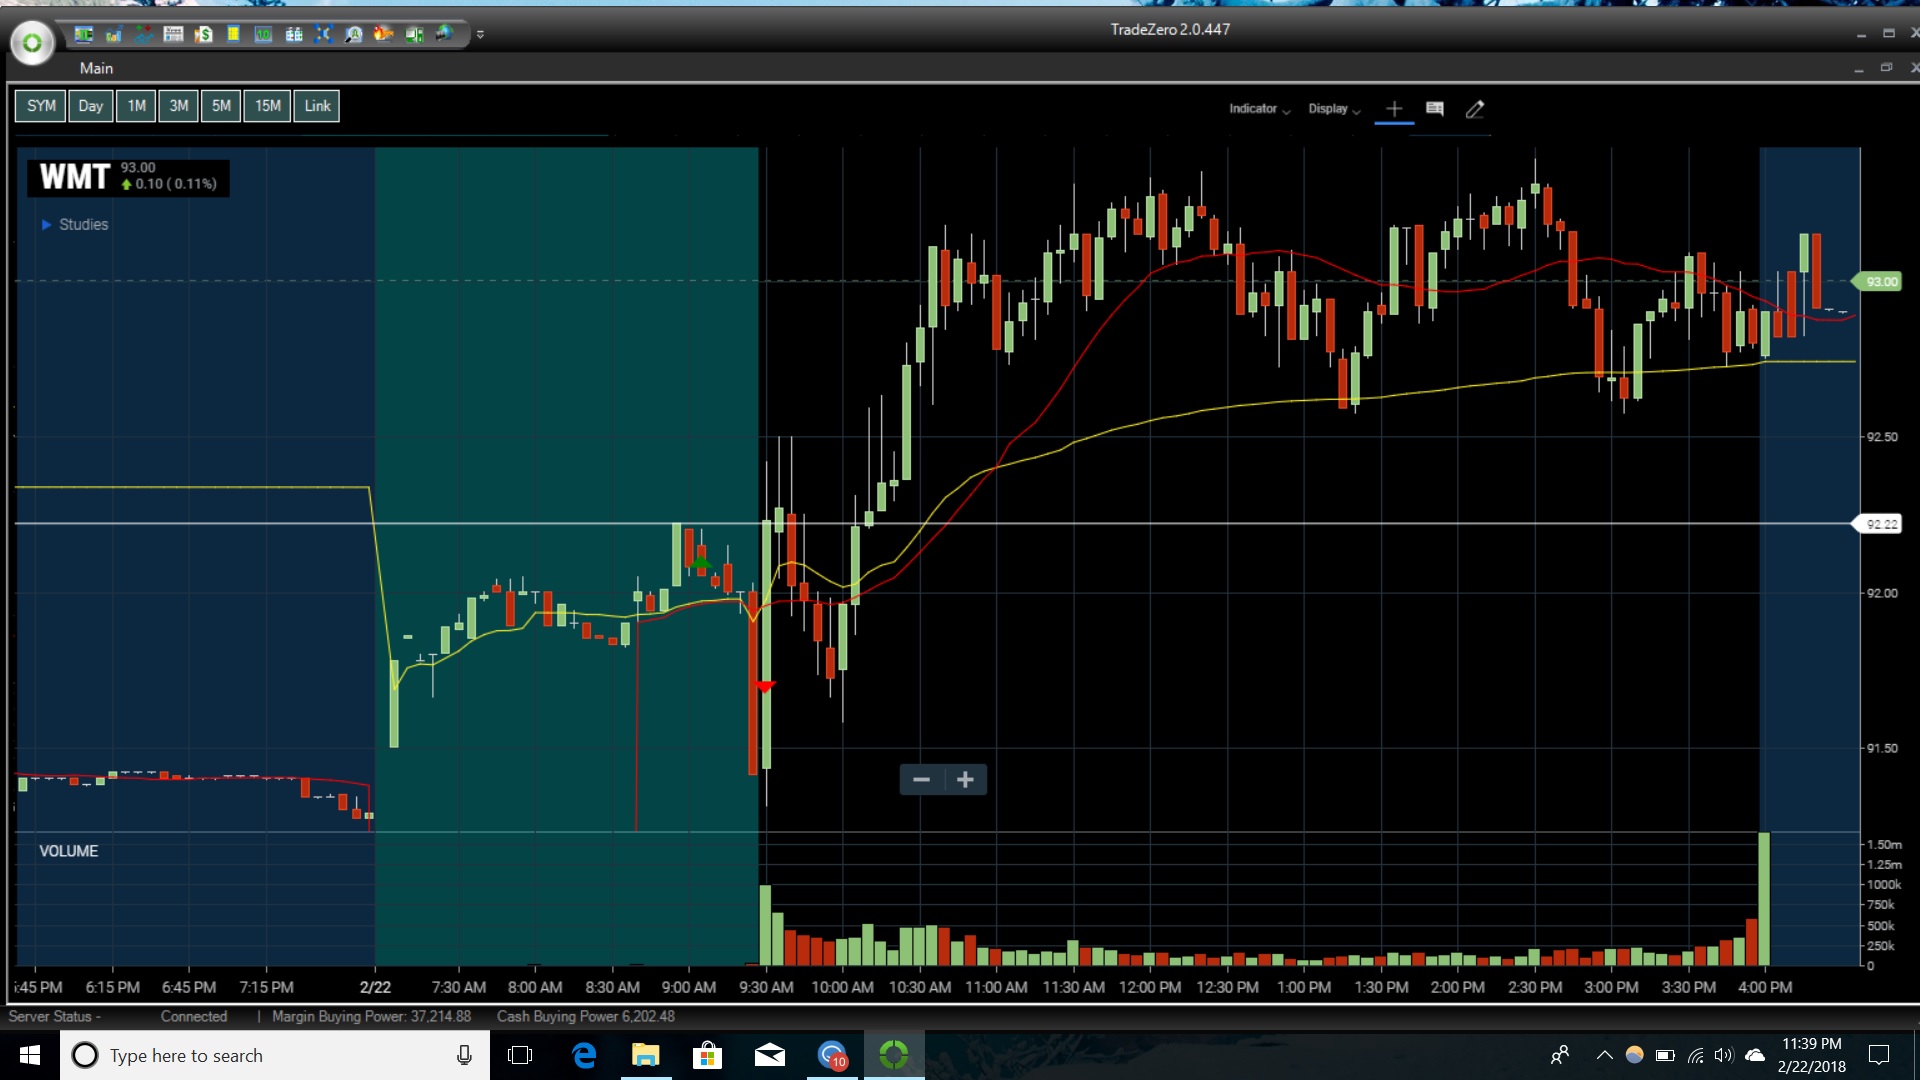Select the pencil drawing tool
Screen dimensions: 1920x1080
[1475, 109]
